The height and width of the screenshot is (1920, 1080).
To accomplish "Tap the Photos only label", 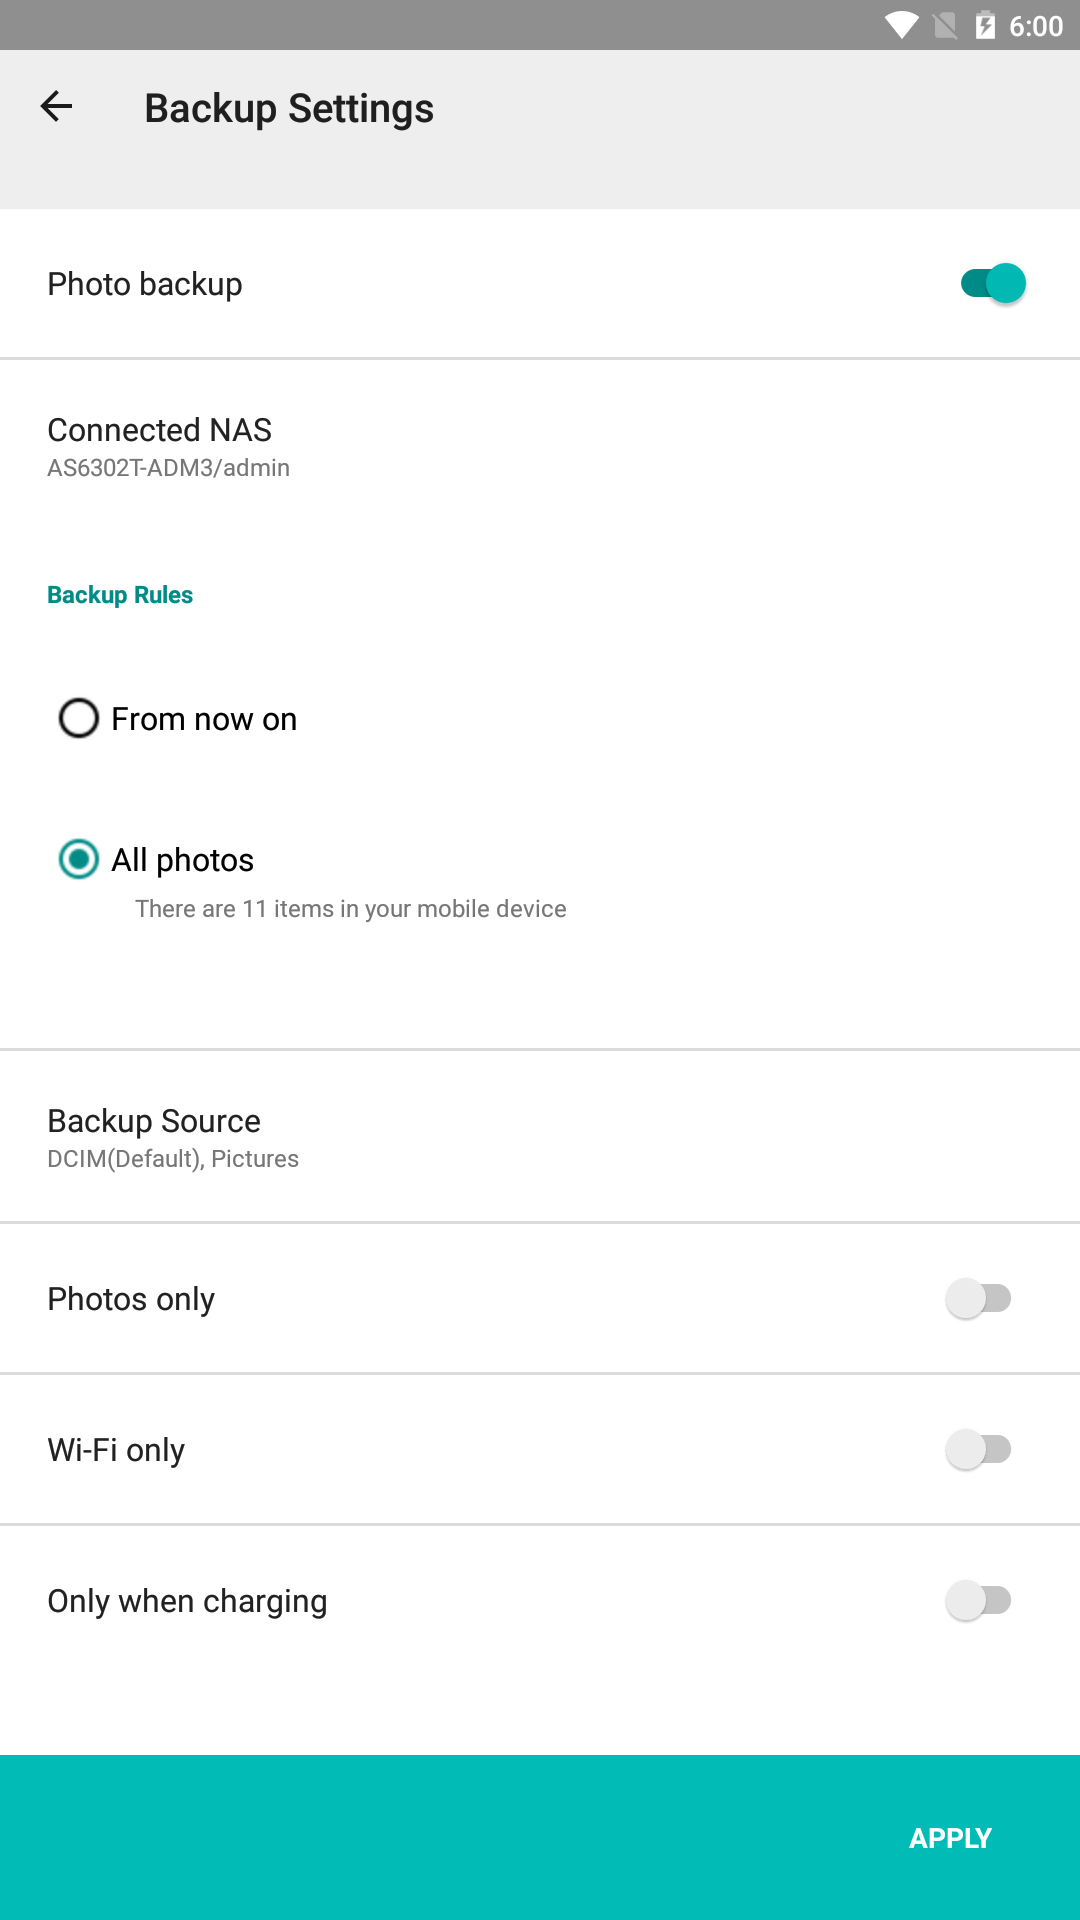I will [131, 1299].
